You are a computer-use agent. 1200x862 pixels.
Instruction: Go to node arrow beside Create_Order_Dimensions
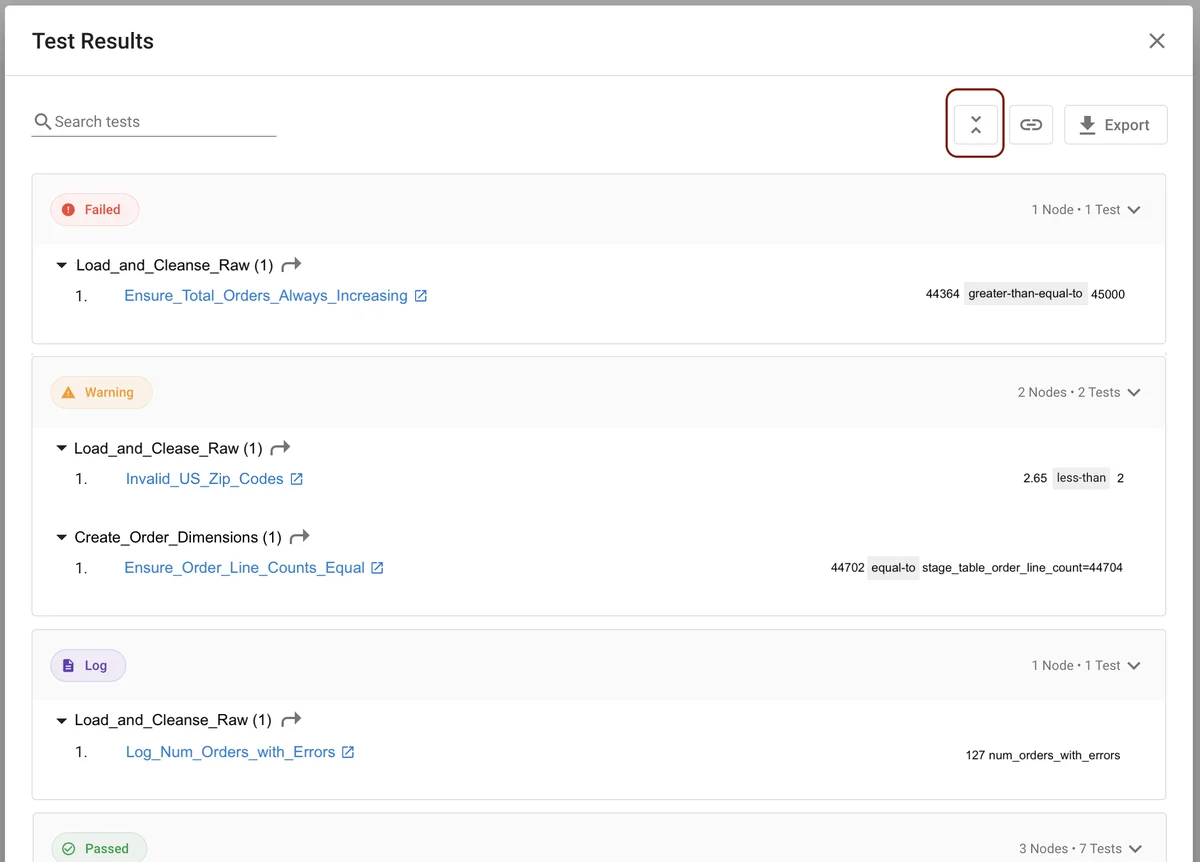(x=299, y=537)
